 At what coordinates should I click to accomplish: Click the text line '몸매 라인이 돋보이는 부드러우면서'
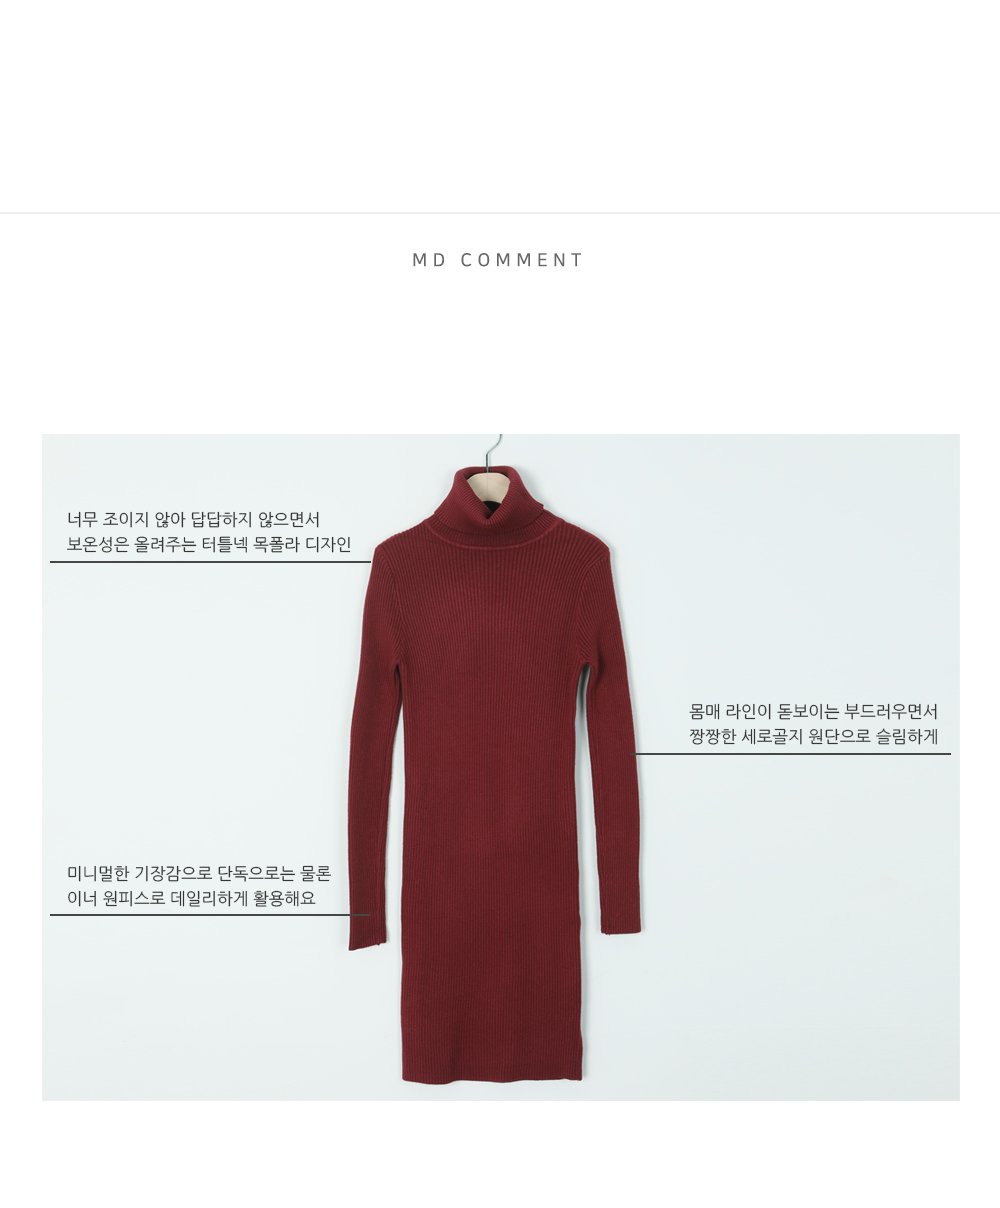pos(814,712)
